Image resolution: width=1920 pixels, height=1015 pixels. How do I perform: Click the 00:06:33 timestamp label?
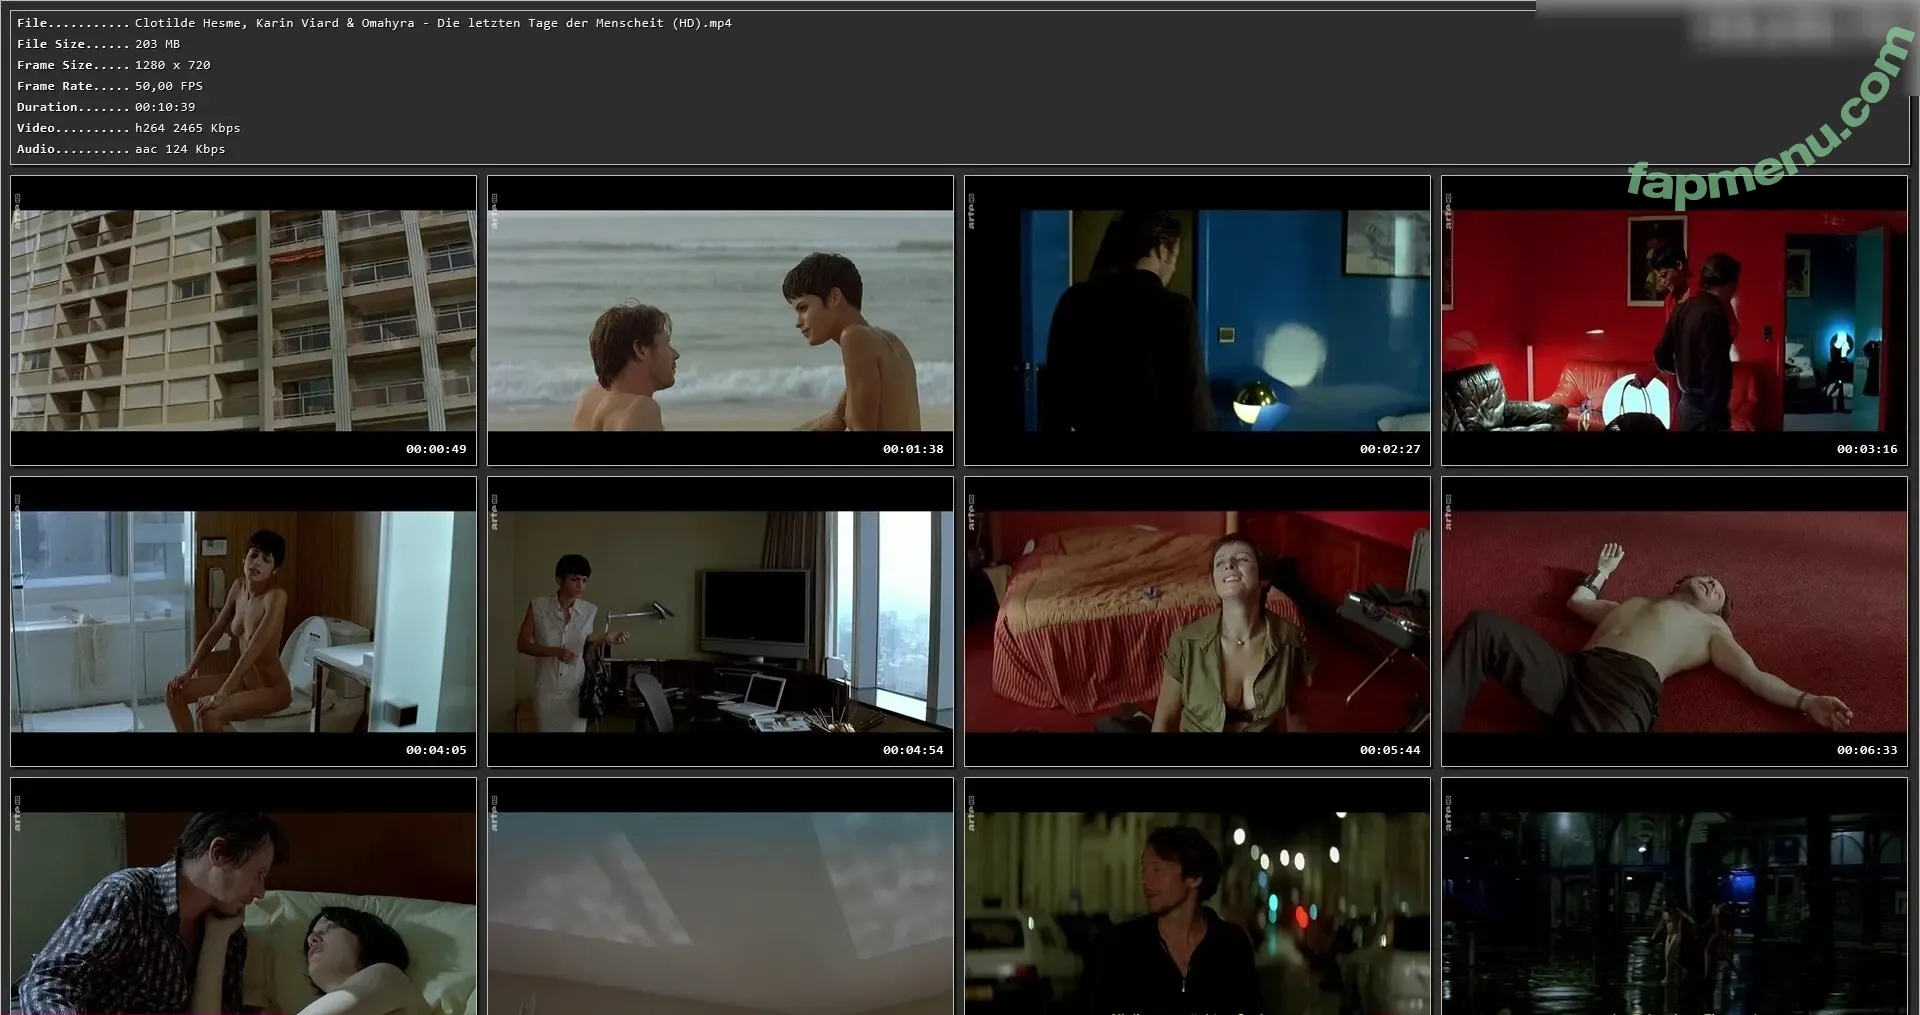click(x=1867, y=750)
